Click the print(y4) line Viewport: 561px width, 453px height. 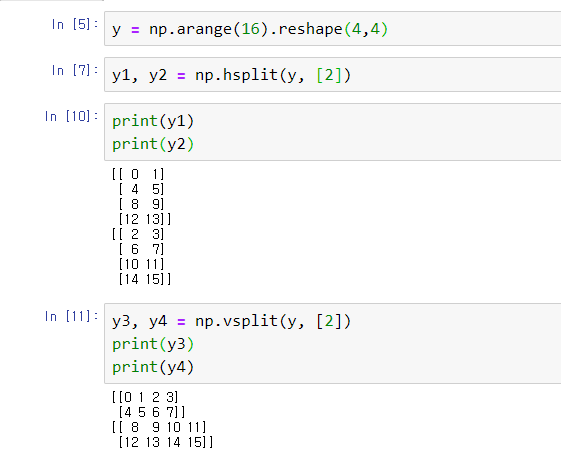pos(153,367)
